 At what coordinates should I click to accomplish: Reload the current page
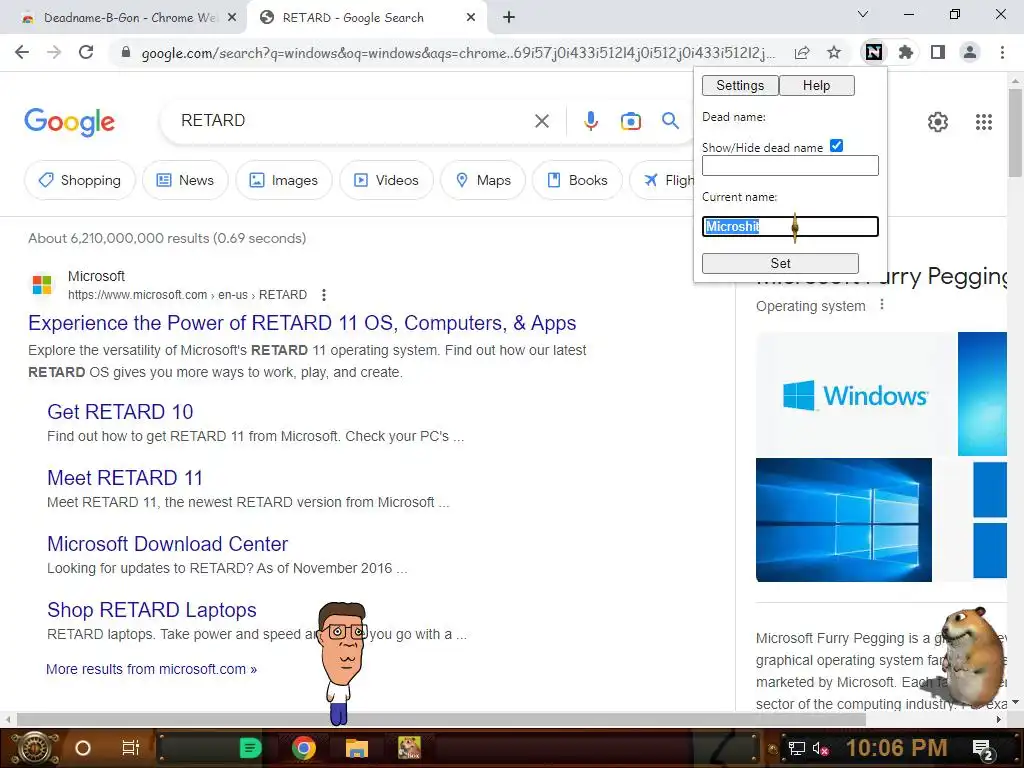(x=86, y=52)
